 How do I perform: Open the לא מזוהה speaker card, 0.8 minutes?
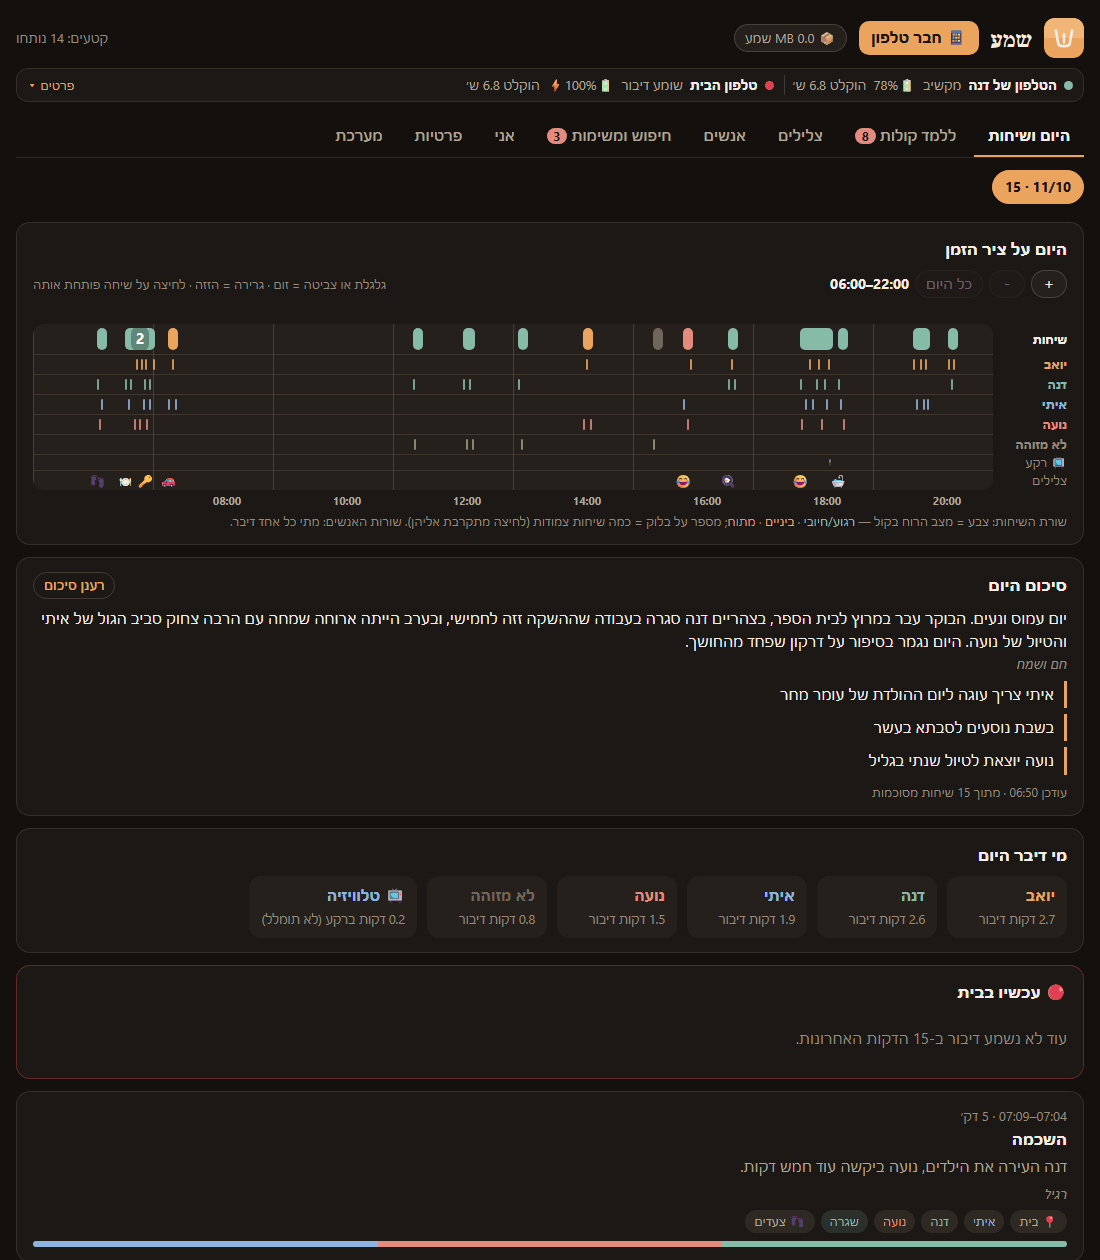coord(487,907)
